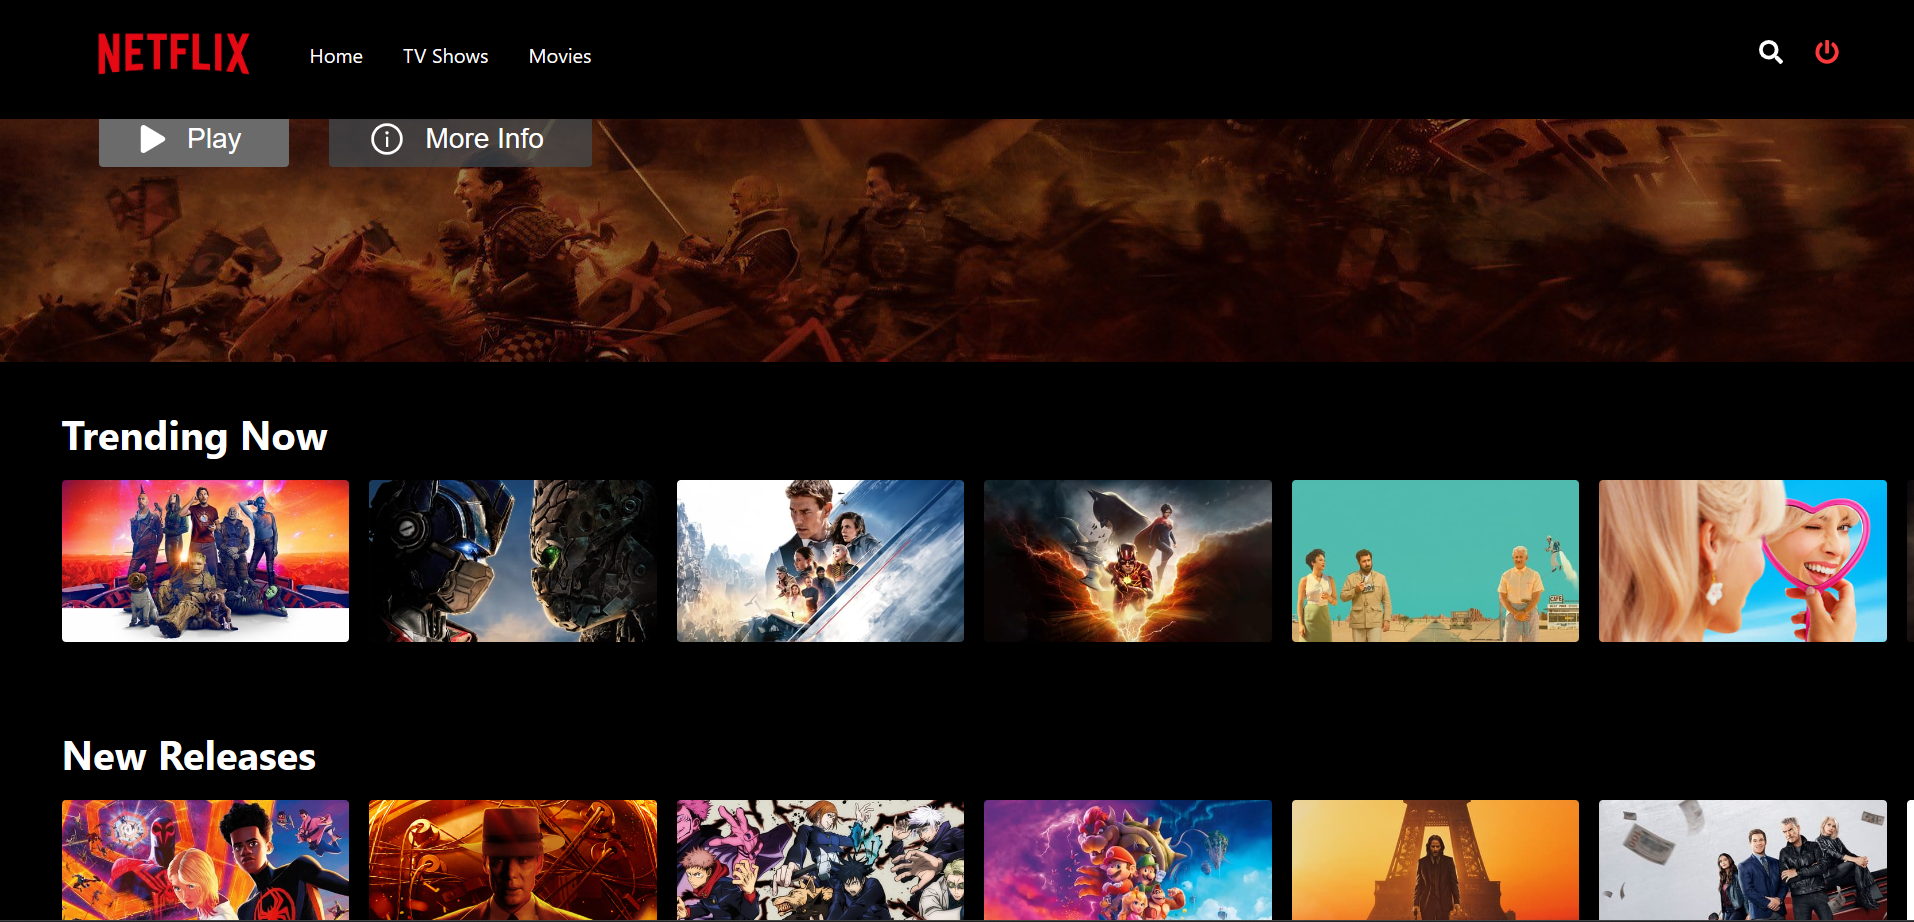This screenshot has width=1914, height=922.
Task: Click the More Info button
Action: tap(460, 141)
